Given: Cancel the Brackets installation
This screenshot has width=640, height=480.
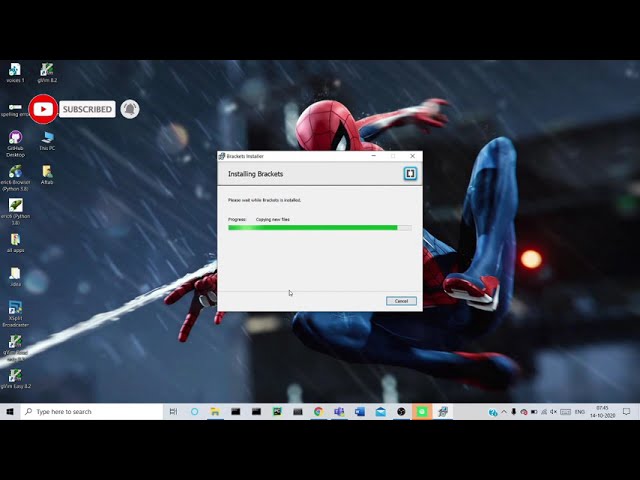Looking at the screenshot, I should click(401, 301).
